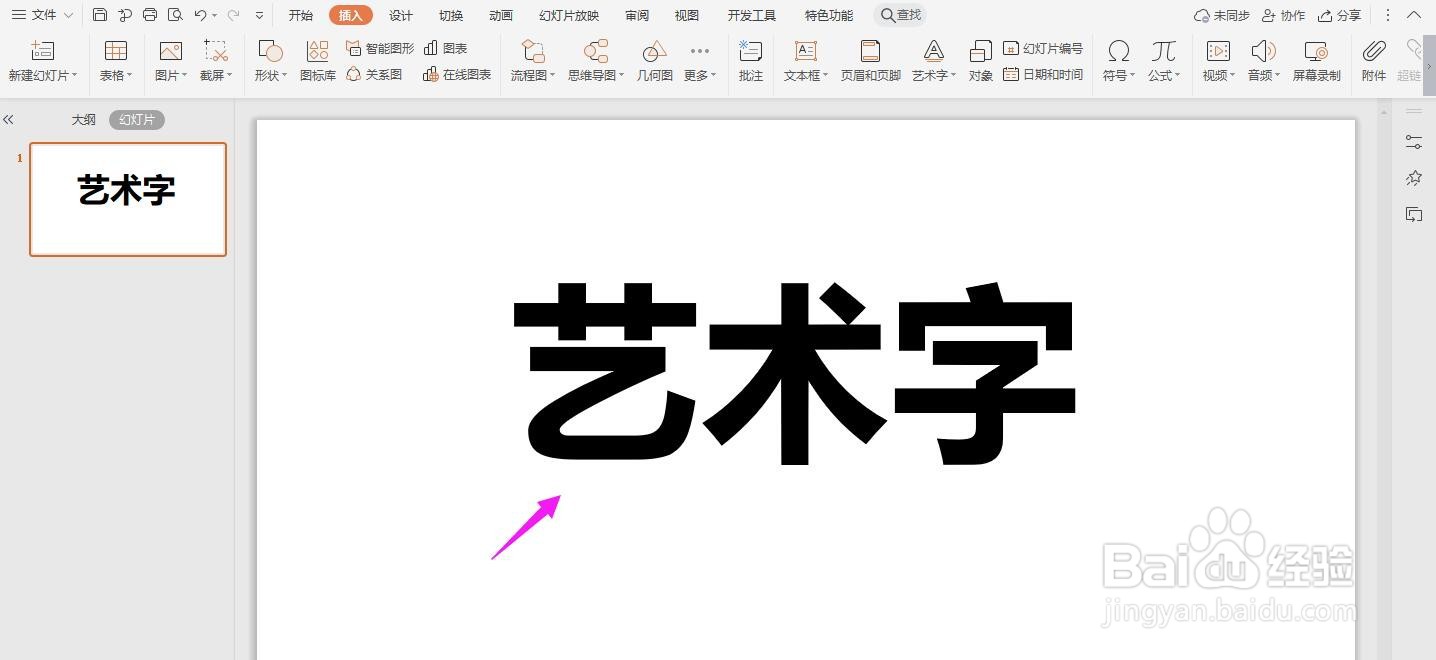Click the Not Synced (未同步) button
This screenshot has width=1436, height=660.
pyautogui.click(x=1221, y=15)
